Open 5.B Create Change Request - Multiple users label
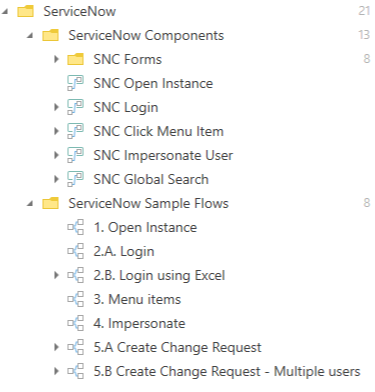The image size is (375, 392). (x=227, y=372)
